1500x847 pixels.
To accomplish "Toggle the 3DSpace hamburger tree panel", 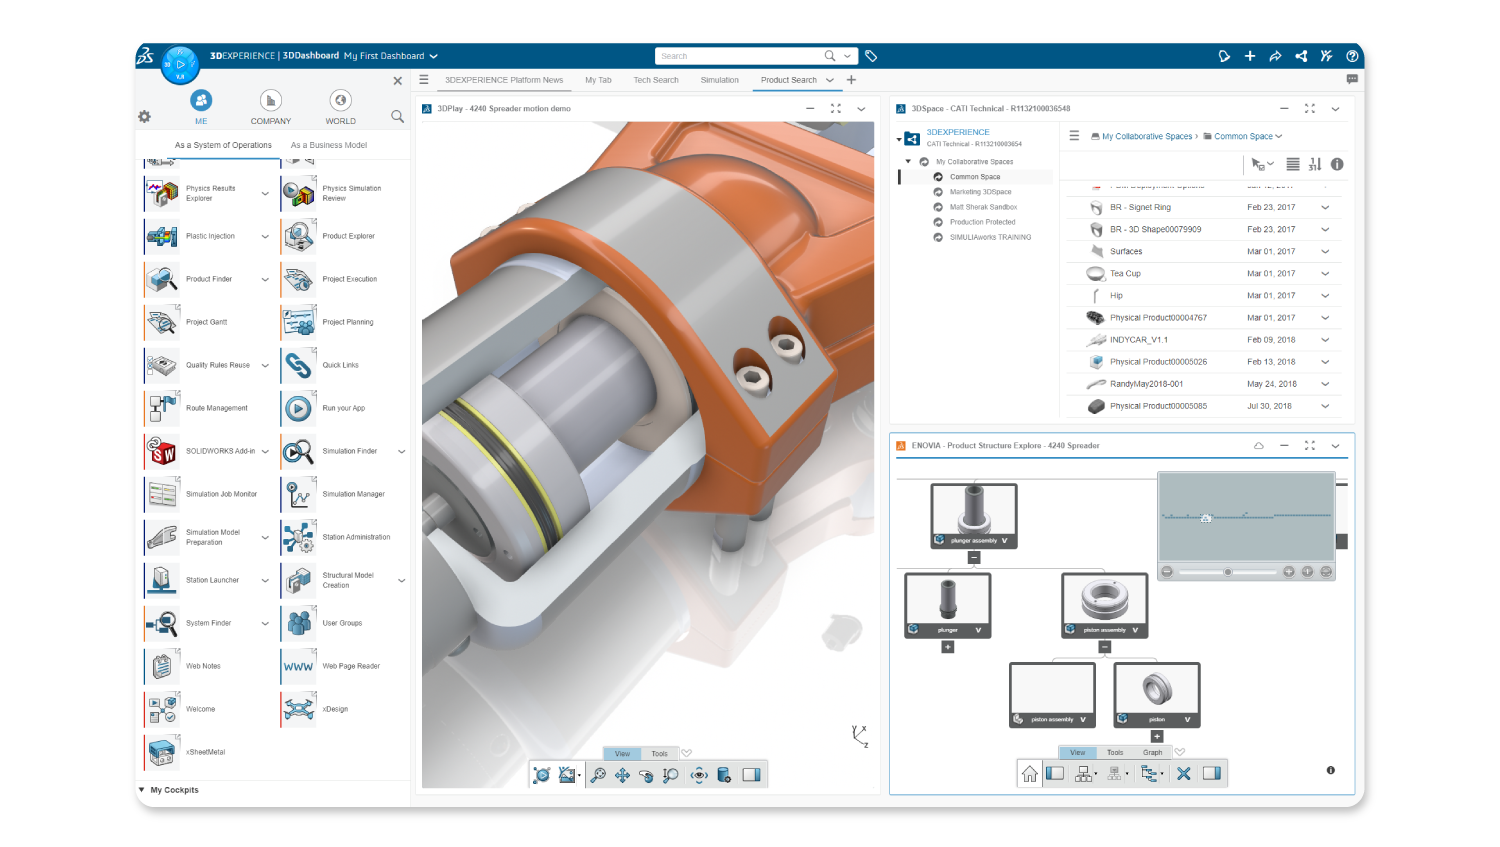I will coord(1074,136).
